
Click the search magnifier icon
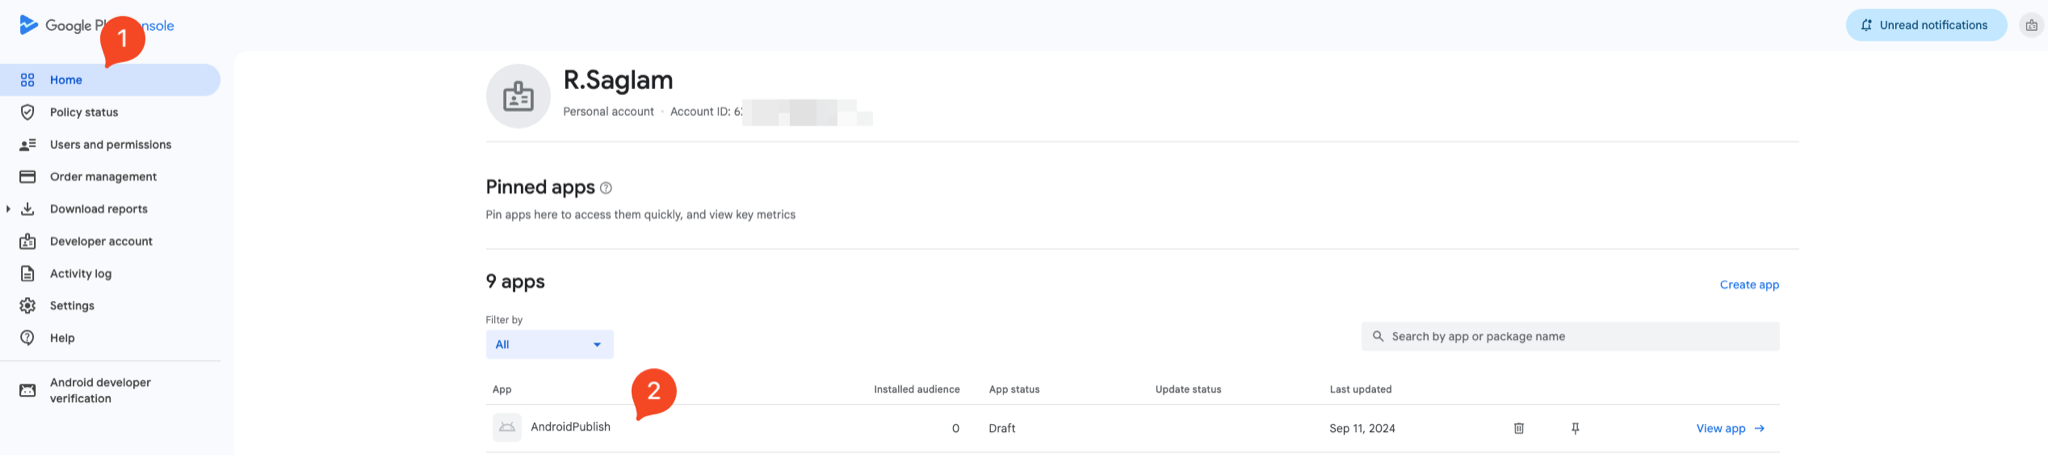pos(1378,336)
